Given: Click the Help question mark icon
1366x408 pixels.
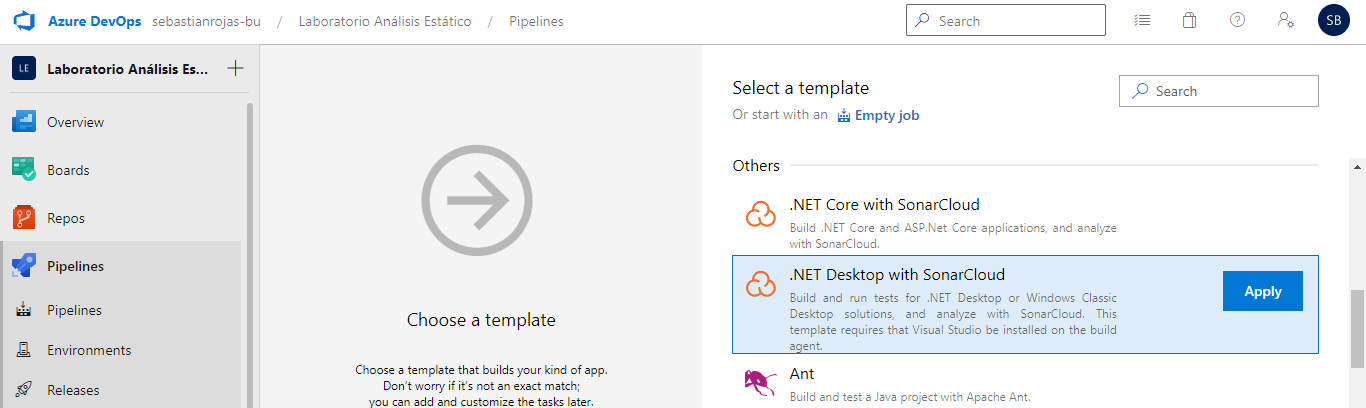Looking at the screenshot, I should pyautogui.click(x=1237, y=20).
